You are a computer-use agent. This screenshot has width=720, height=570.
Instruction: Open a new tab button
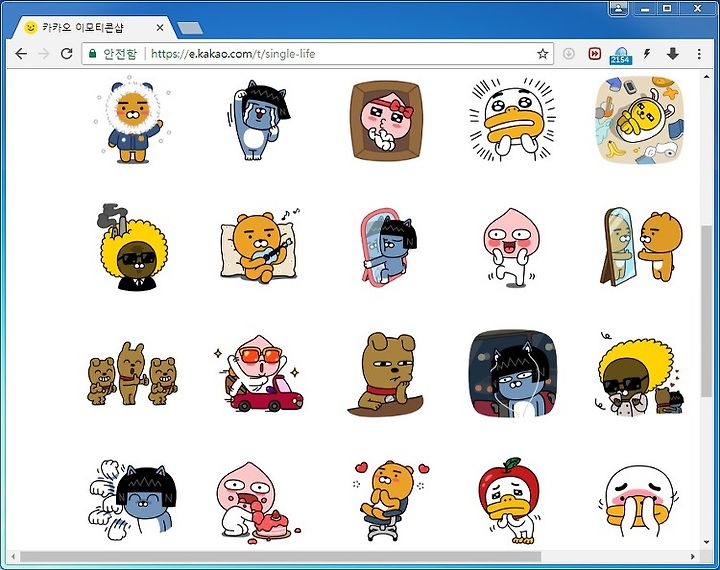coord(190,28)
